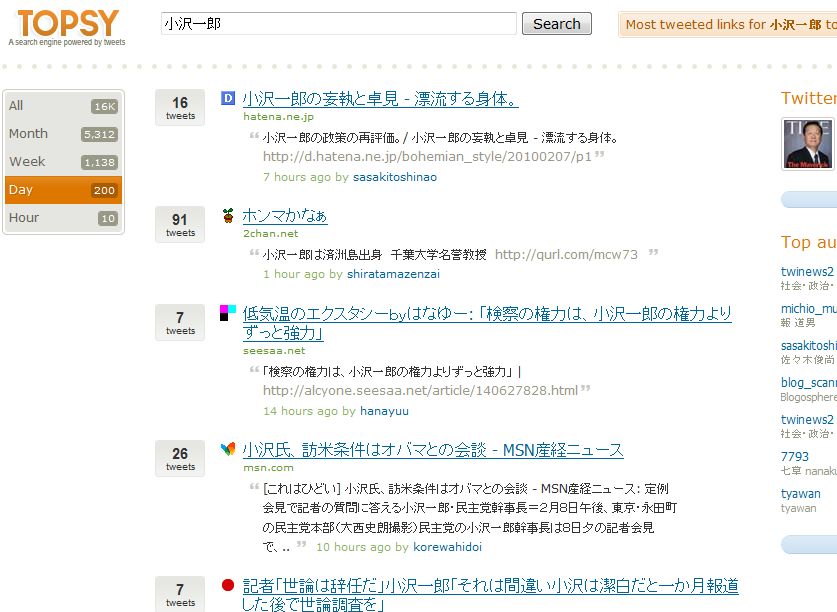837x612 pixels.
Task: Open the TIME magazine cover thumbnail
Action: [x=807, y=144]
